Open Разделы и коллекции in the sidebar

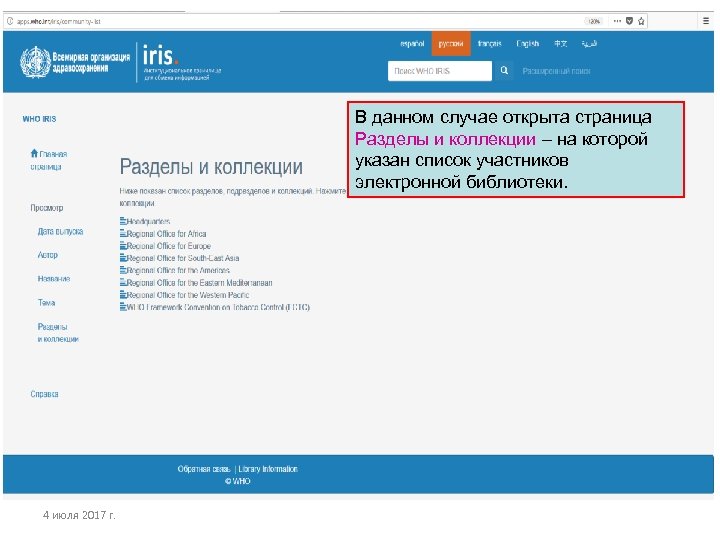pyautogui.click(x=58, y=333)
